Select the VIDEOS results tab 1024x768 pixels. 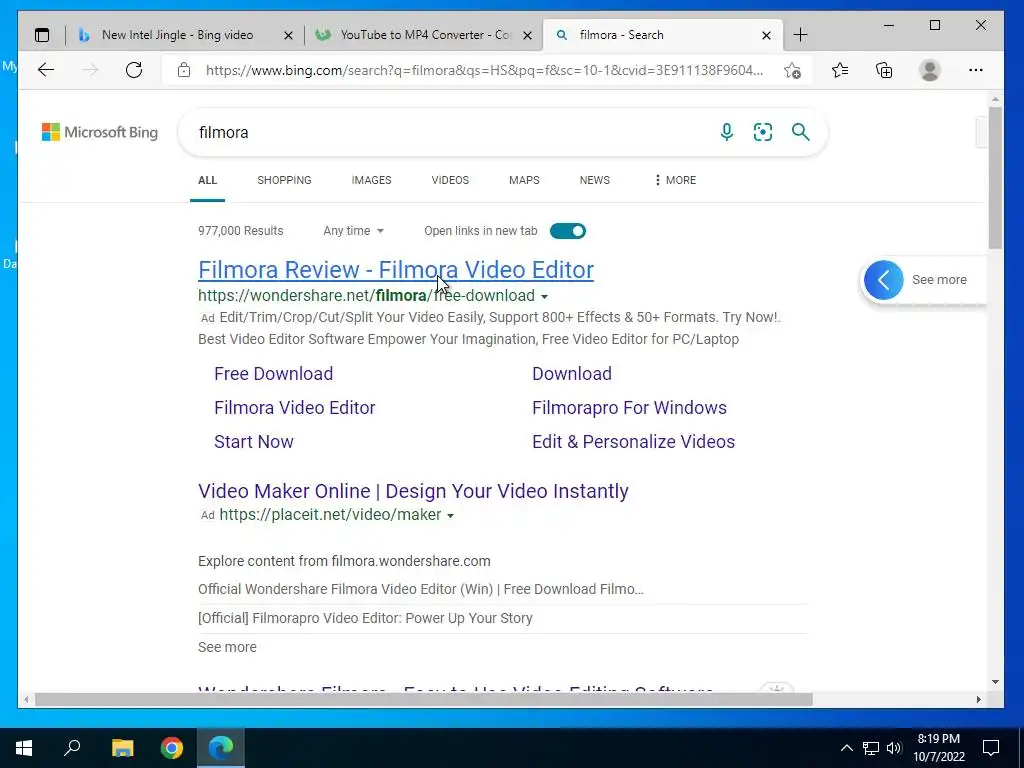(450, 180)
